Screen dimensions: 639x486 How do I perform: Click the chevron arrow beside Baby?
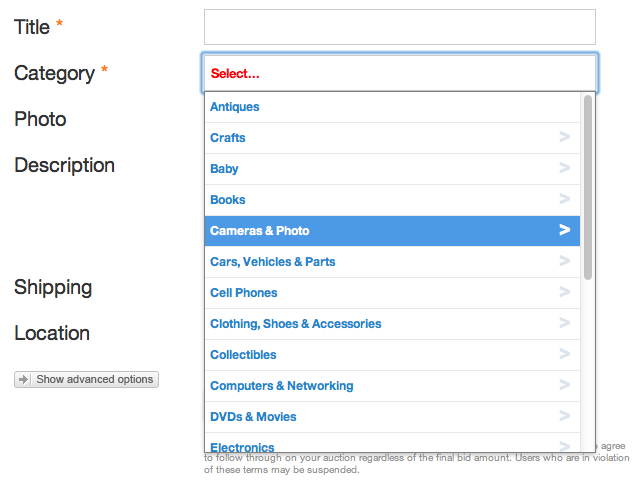tap(564, 168)
